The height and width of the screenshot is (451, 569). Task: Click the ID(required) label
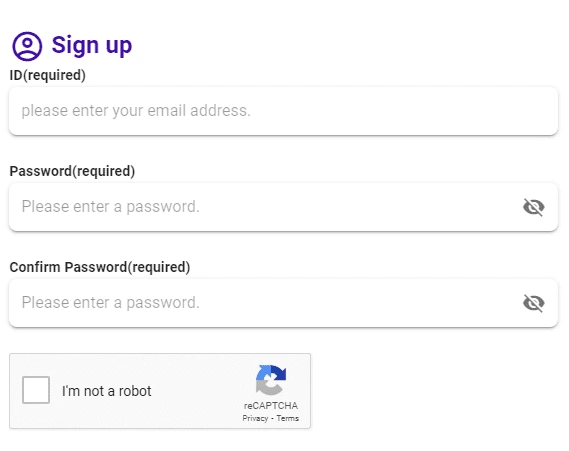(x=48, y=75)
